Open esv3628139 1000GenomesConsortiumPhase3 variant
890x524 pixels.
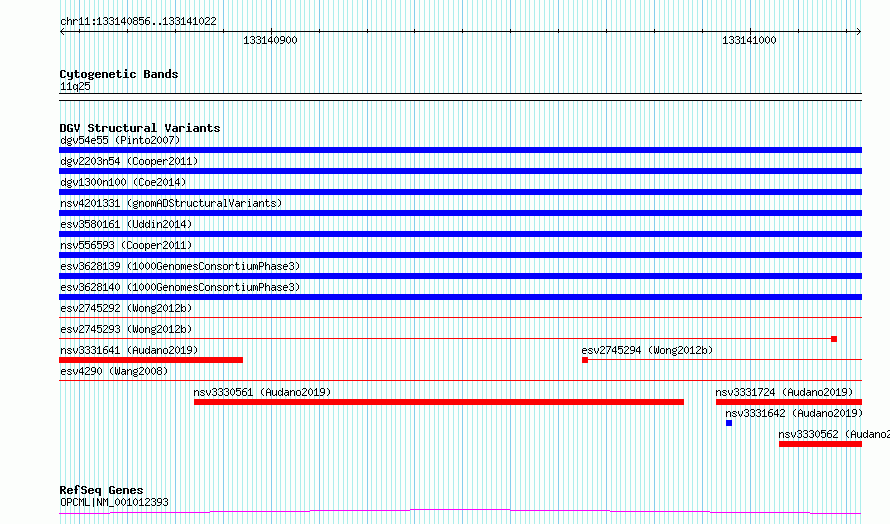point(180,266)
